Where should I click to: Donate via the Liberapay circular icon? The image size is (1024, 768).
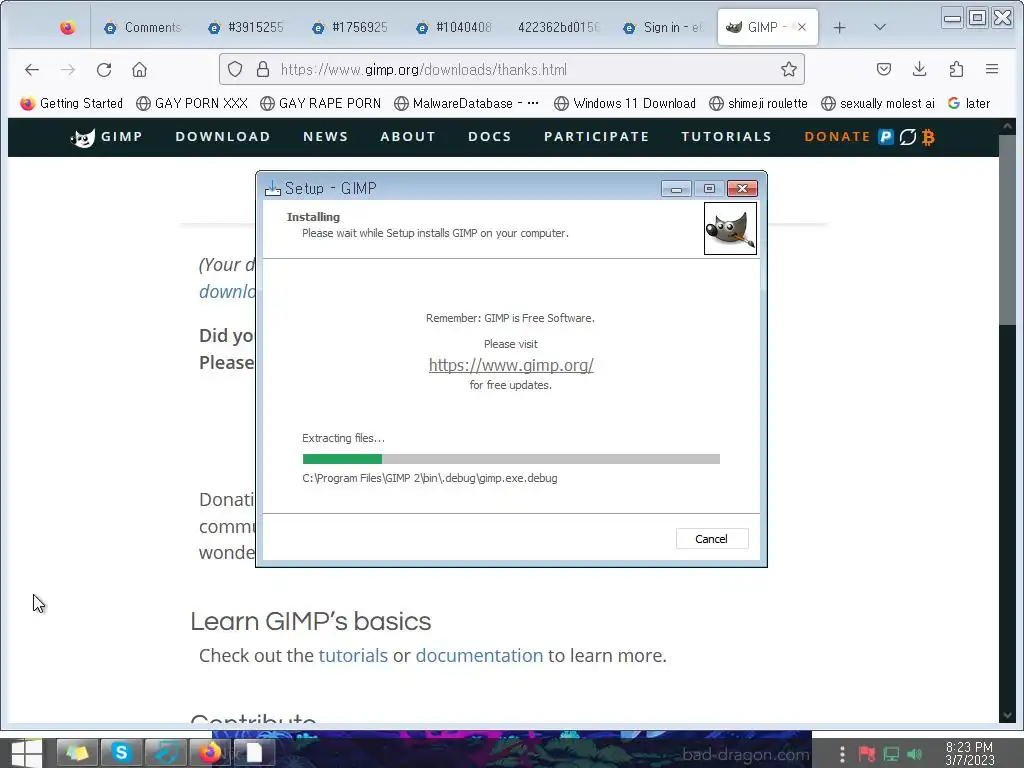pyautogui.click(x=907, y=137)
